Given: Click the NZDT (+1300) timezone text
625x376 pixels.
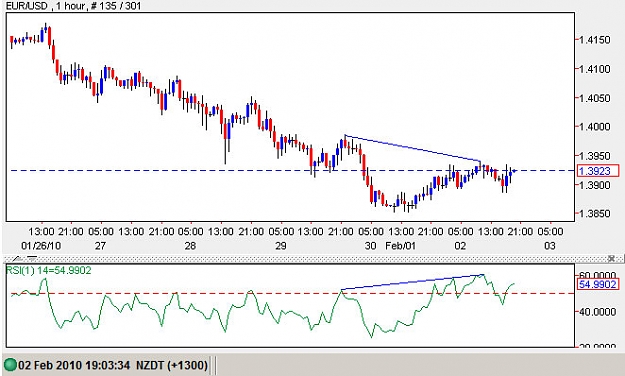Looking at the screenshot, I should tap(172, 365).
